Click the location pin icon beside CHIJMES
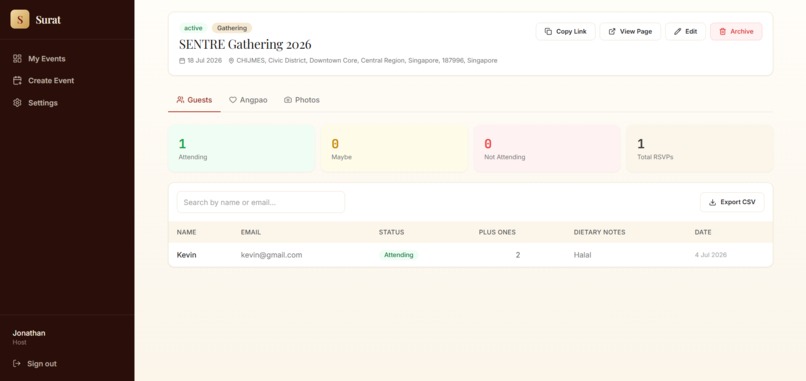Screen dimensions: 806x381 coord(231,61)
